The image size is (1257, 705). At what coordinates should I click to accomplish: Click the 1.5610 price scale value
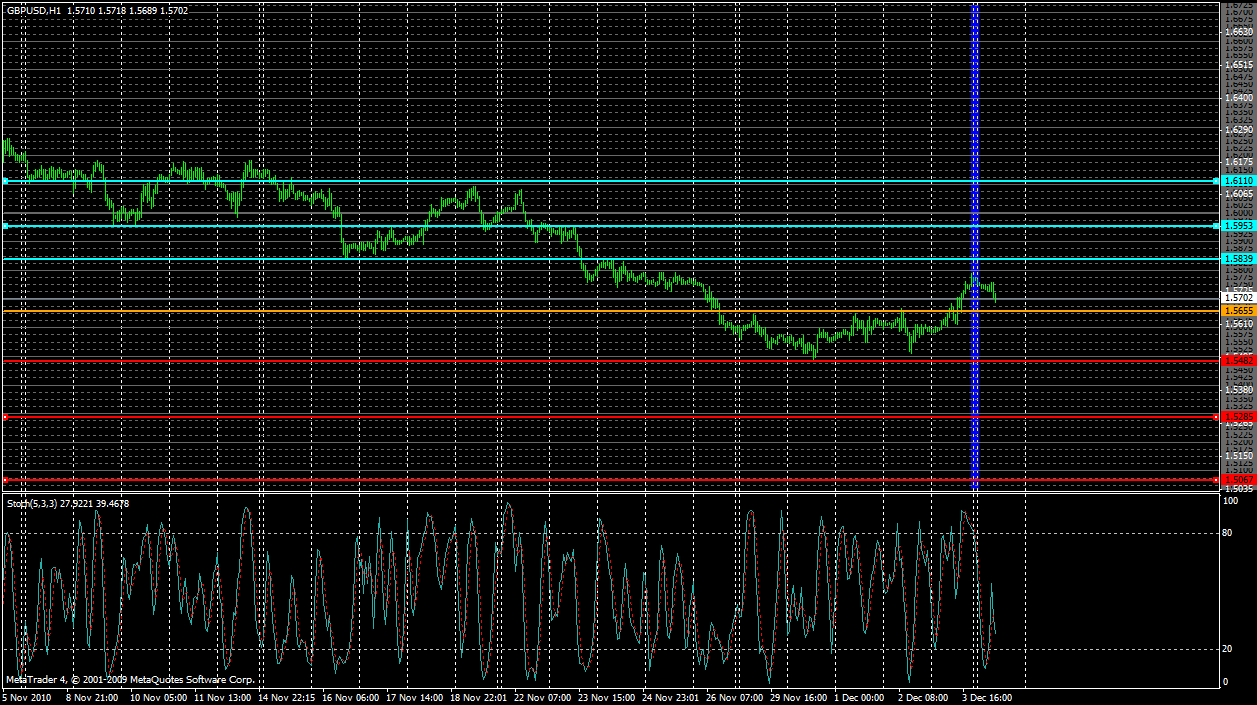[1239, 325]
